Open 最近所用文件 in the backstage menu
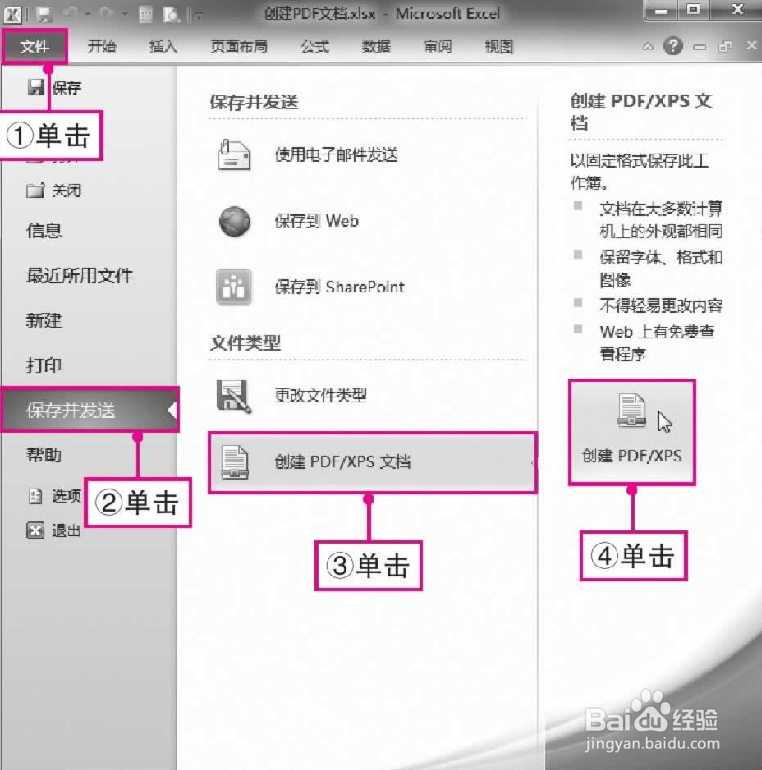Viewport: 762px width, 770px height. 80,275
